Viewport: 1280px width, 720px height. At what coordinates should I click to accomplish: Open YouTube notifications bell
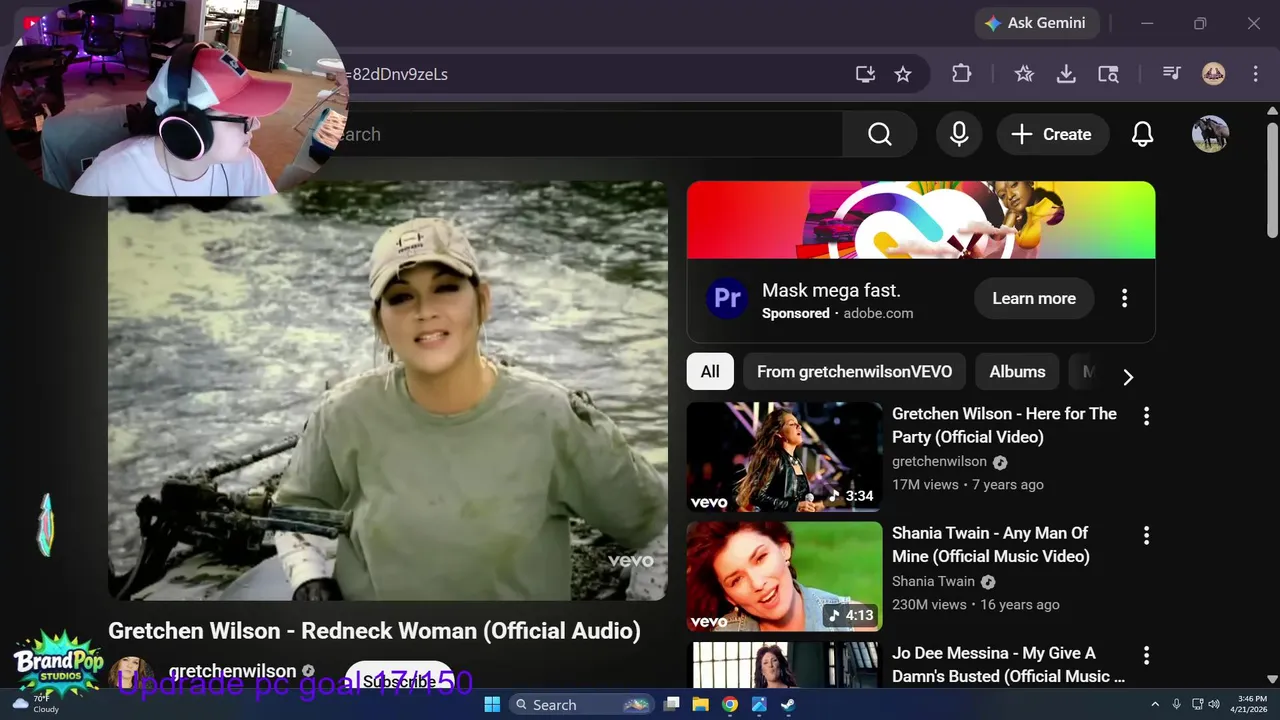1142,134
